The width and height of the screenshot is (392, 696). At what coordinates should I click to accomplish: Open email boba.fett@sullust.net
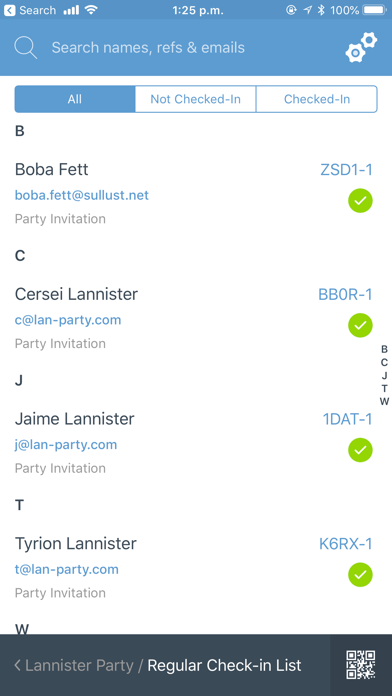point(82,195)
